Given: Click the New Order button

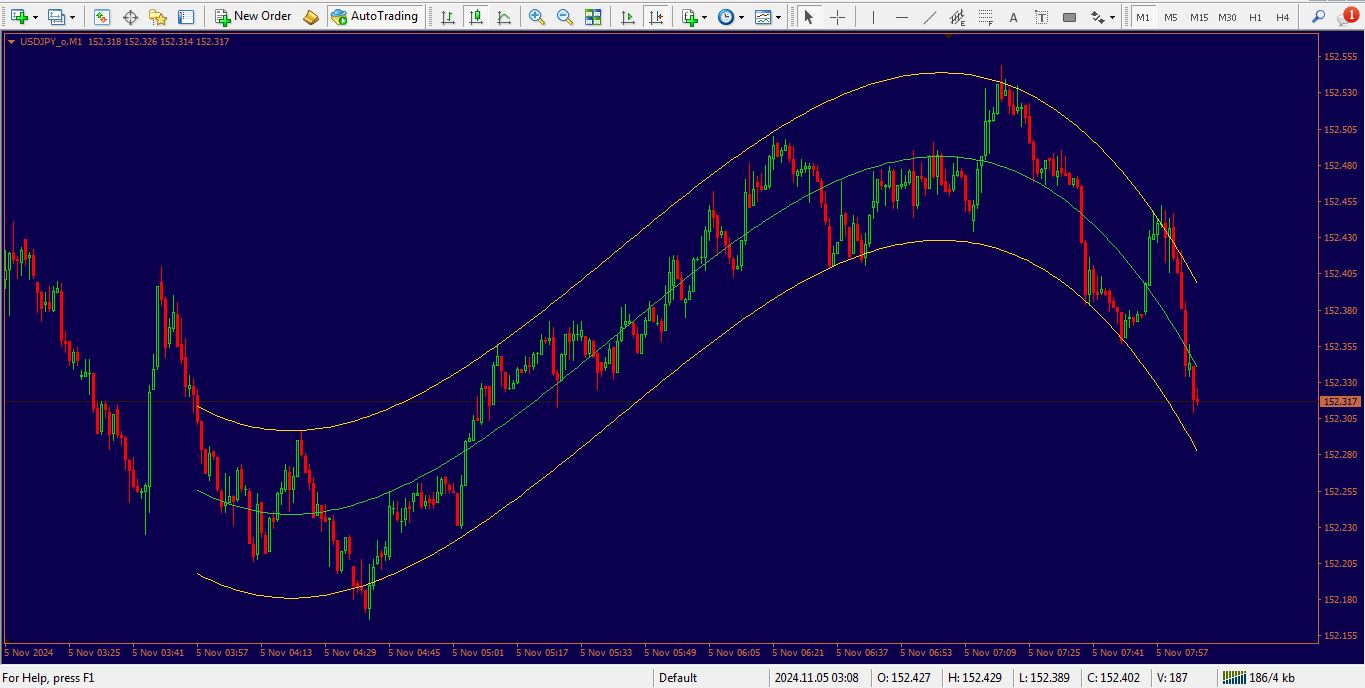Looking at the screenshot, I should 253,17.
